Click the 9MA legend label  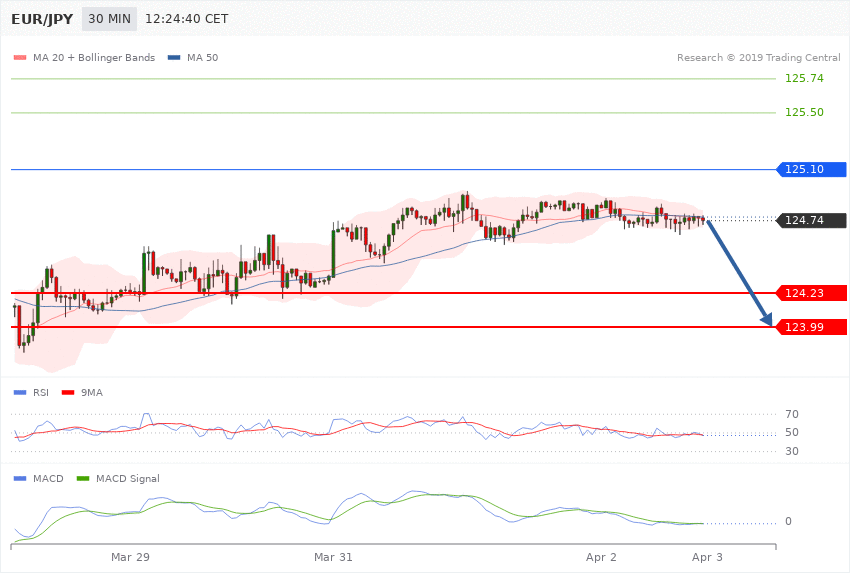coord(92,392)
